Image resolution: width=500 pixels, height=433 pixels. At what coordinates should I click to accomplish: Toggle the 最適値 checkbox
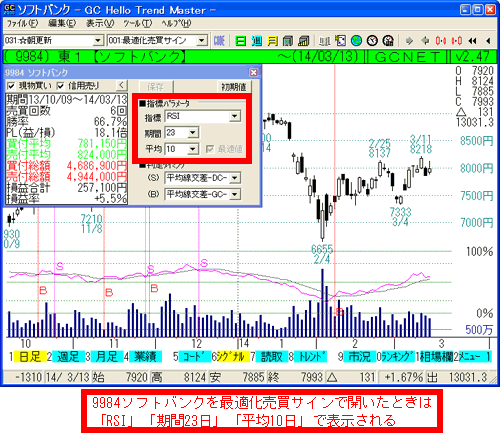(x=210, y=149)
